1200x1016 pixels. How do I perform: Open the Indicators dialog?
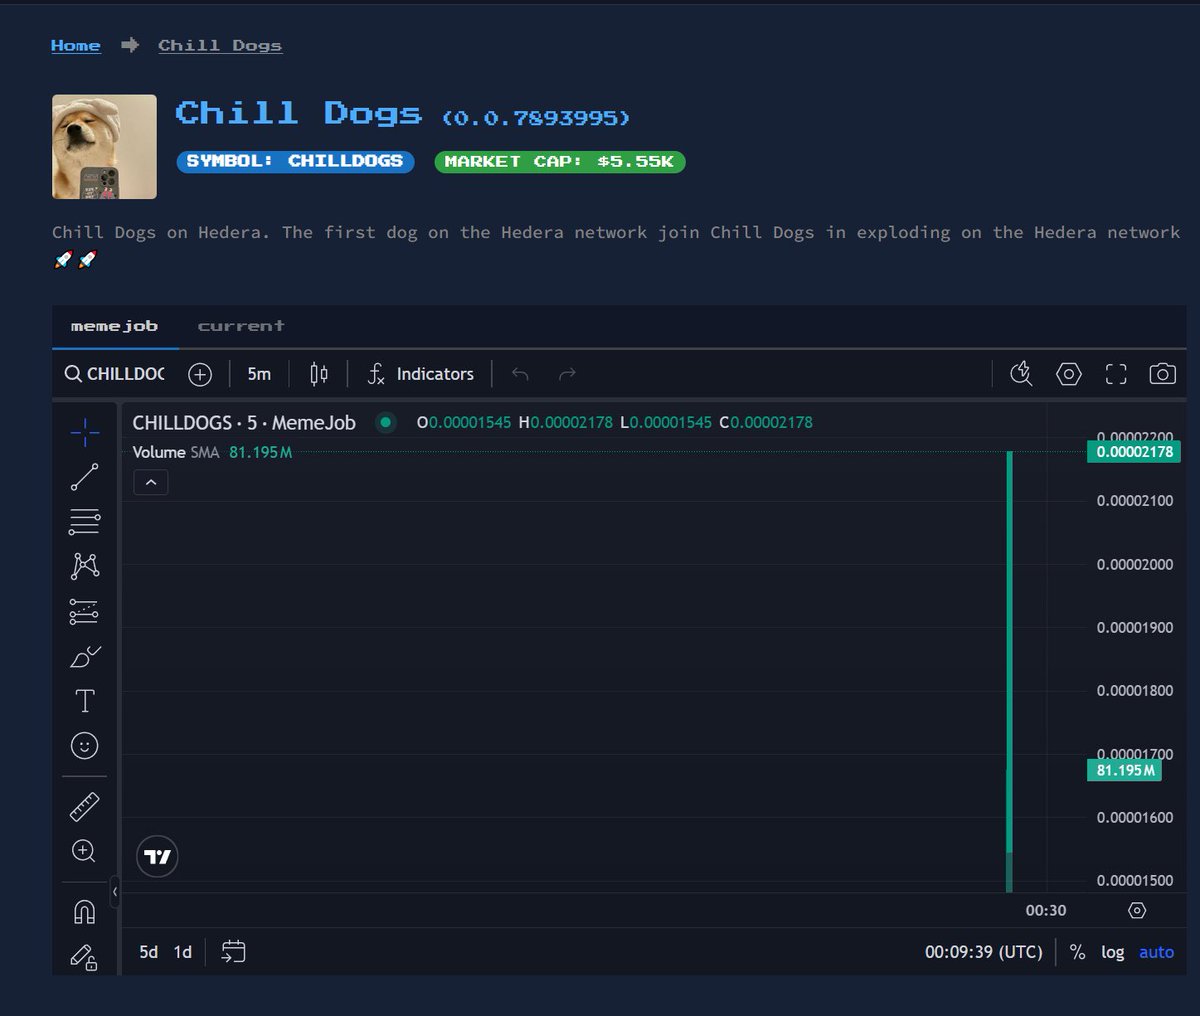[x=420, y=374]
